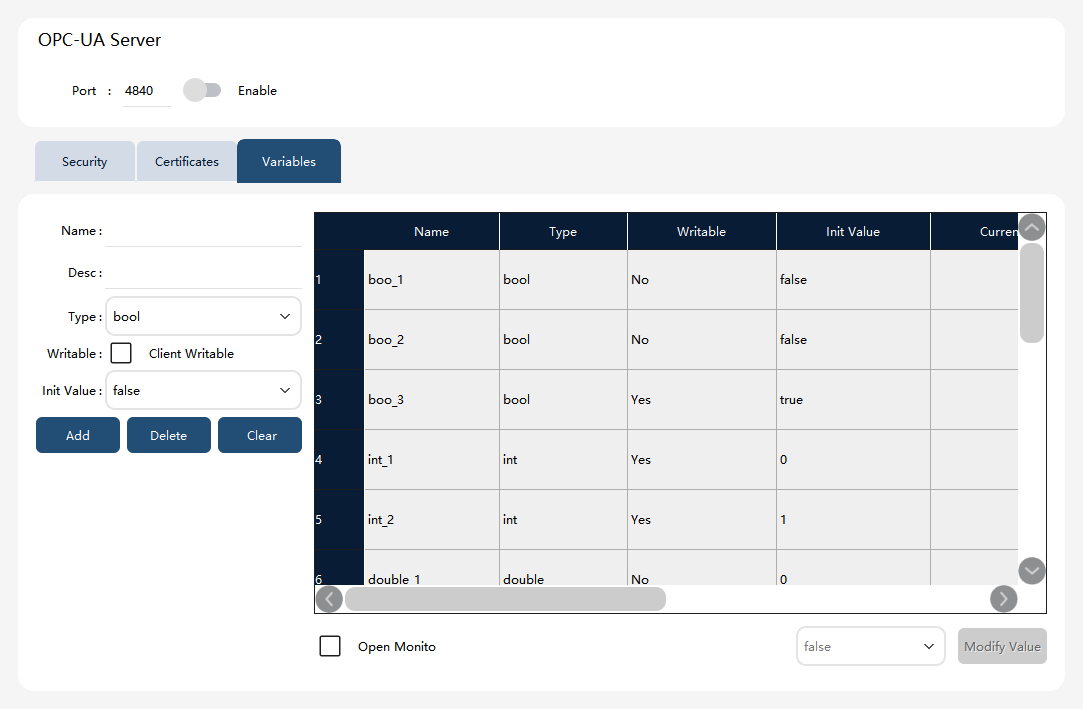
Task: Click the table scroll-right arrow icon
Action: (x=1003, y=599)
